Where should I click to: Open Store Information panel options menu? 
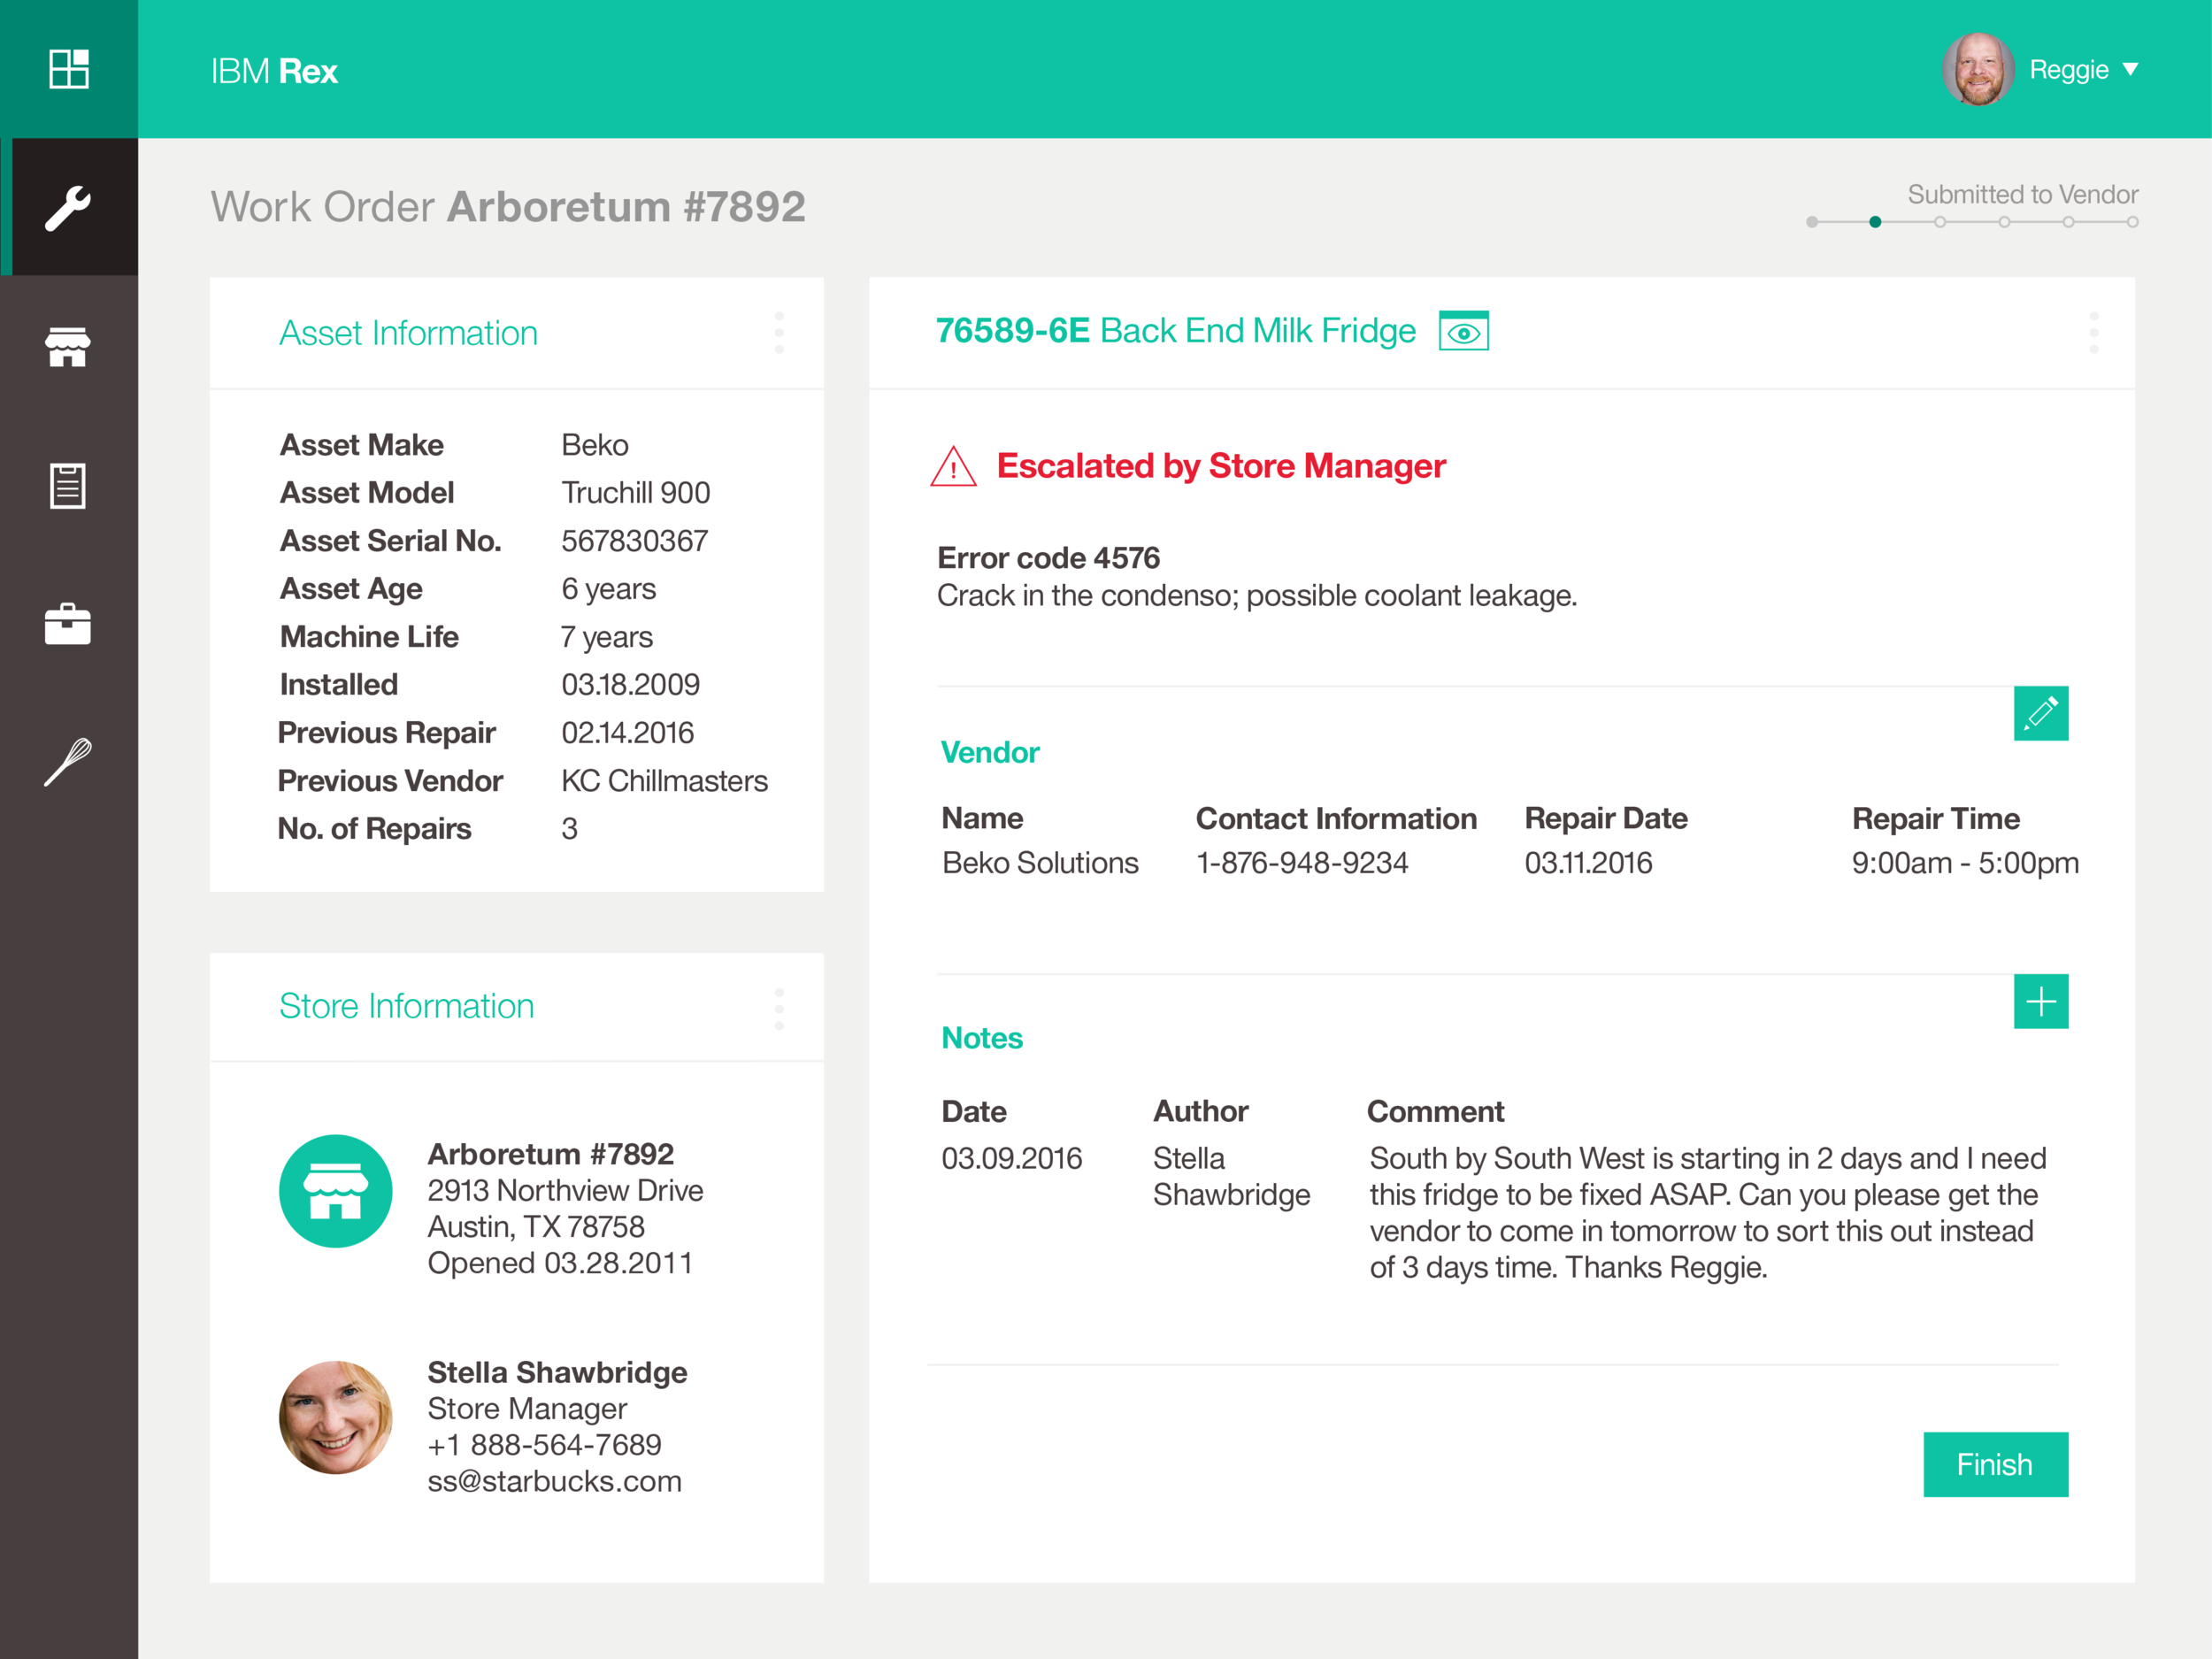pos(779,1008)
